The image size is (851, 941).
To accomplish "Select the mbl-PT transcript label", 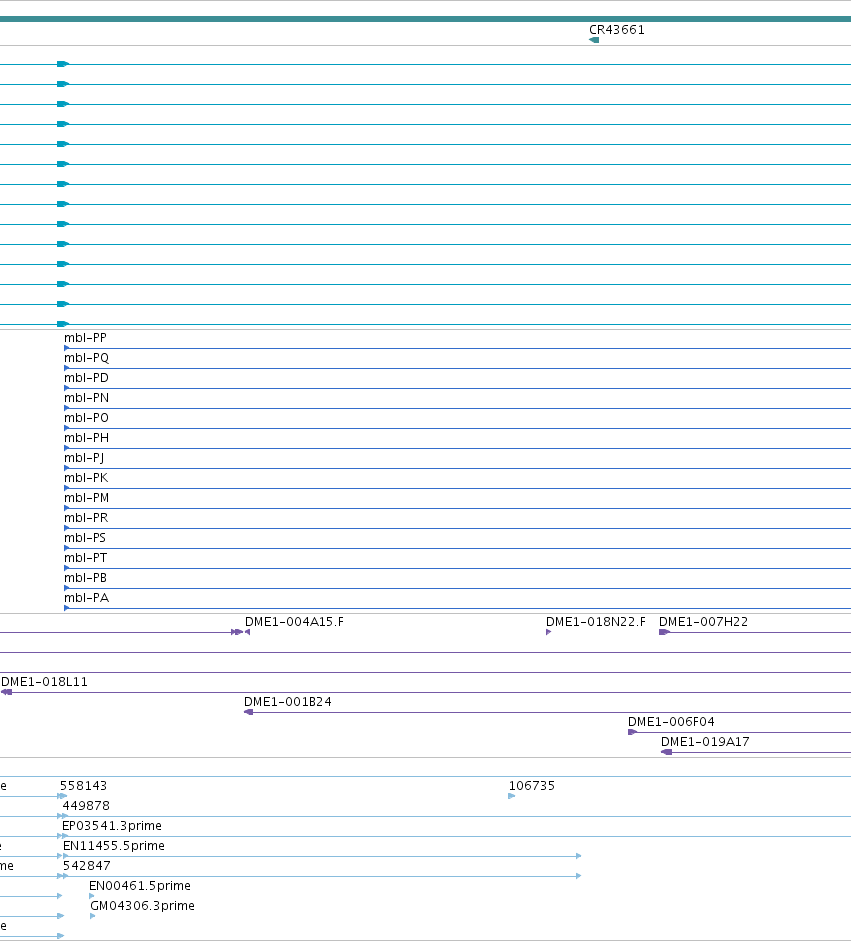I will 86,558.
